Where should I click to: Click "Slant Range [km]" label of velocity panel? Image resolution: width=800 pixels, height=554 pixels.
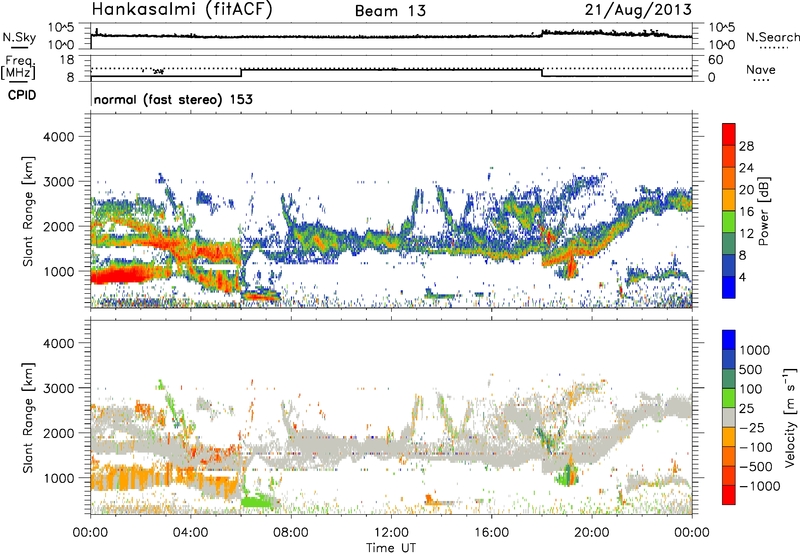tap(28, 417)
